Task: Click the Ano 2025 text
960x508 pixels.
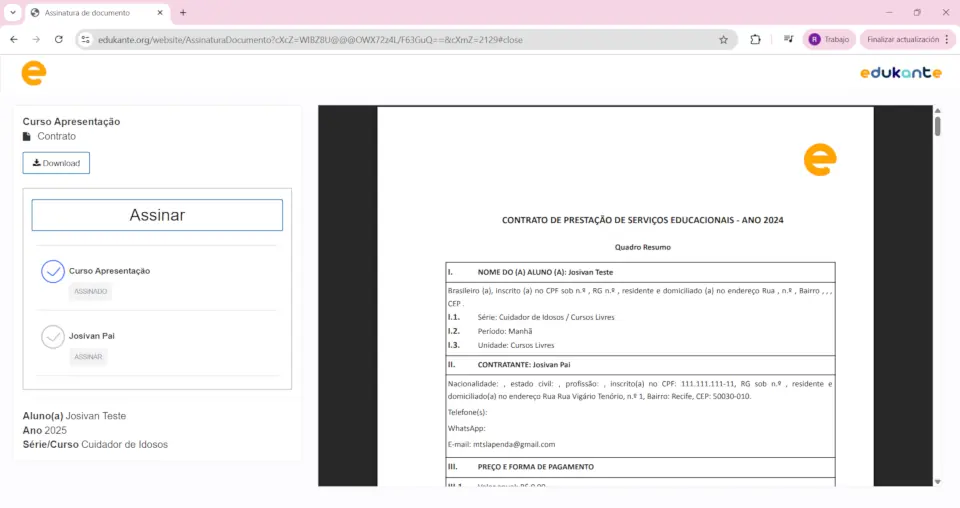Action: (x=45, y=430)
